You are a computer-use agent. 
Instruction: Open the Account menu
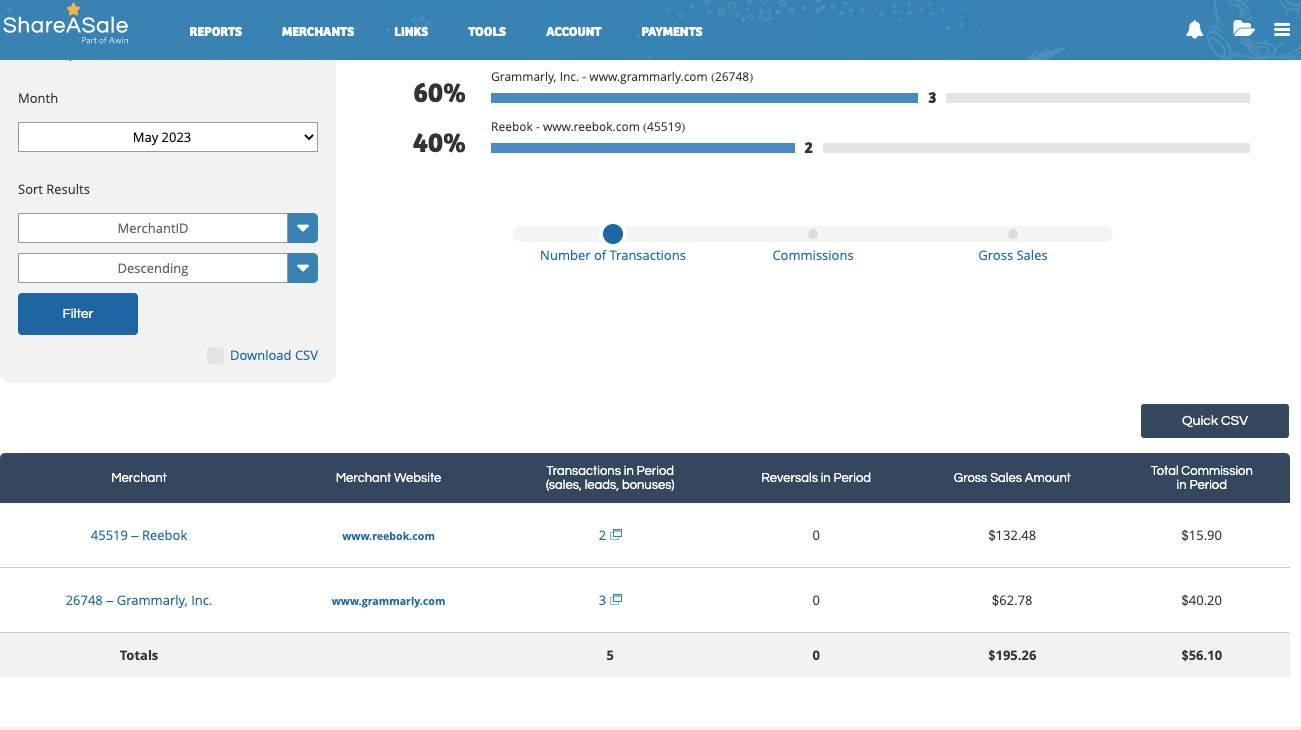click(x=574, y=32)
